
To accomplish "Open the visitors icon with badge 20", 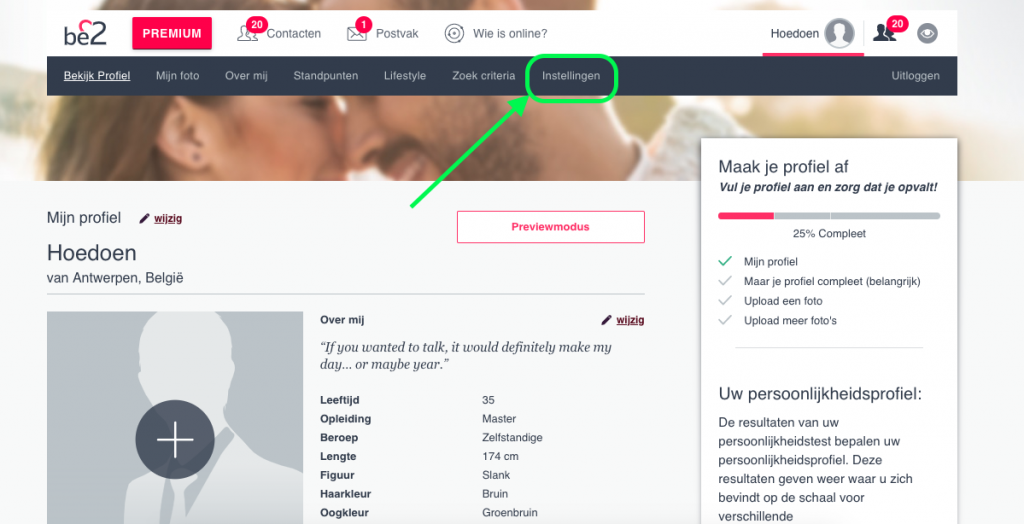I will [x=884, y=33].
